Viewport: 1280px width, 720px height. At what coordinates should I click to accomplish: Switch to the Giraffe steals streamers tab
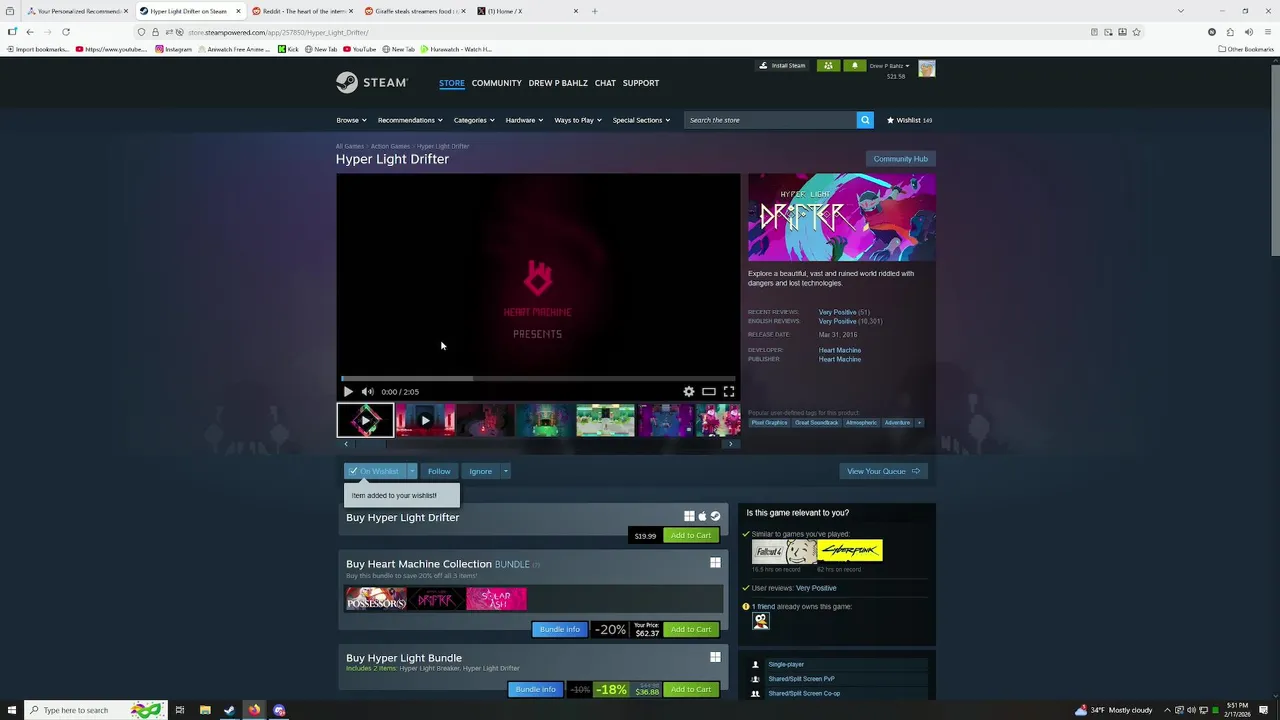[x=415, y=11]
